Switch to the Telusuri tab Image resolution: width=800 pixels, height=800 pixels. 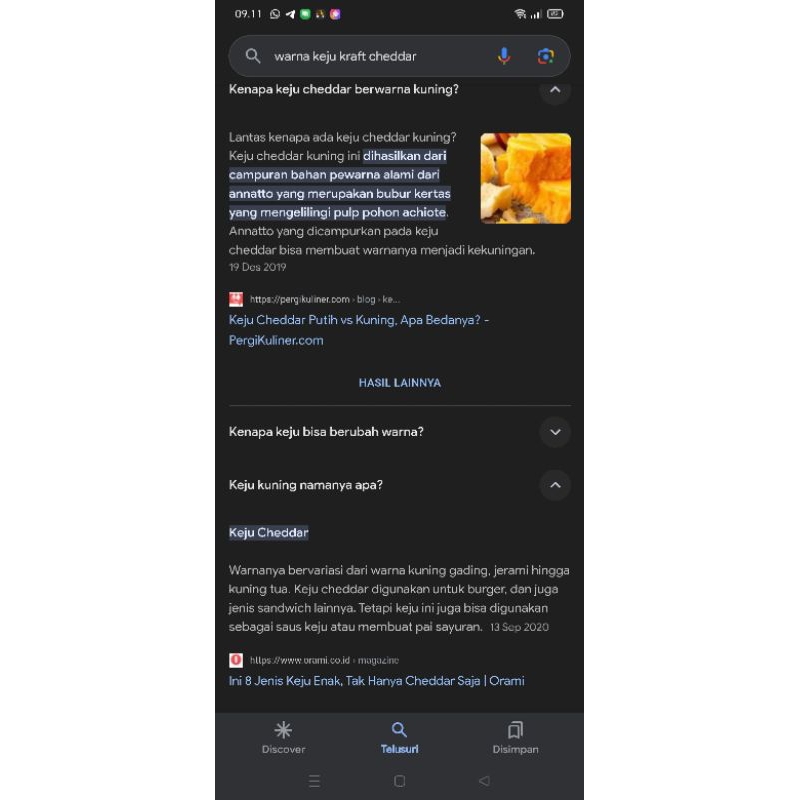(399, 738)
